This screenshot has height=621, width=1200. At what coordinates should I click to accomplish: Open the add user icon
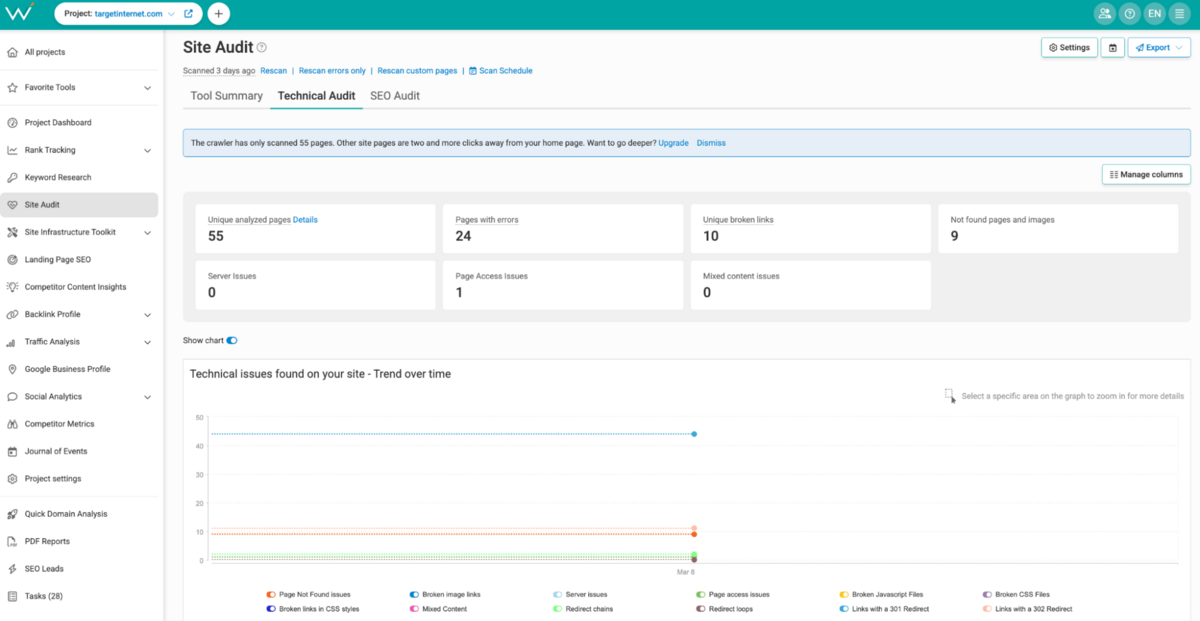1104,14
